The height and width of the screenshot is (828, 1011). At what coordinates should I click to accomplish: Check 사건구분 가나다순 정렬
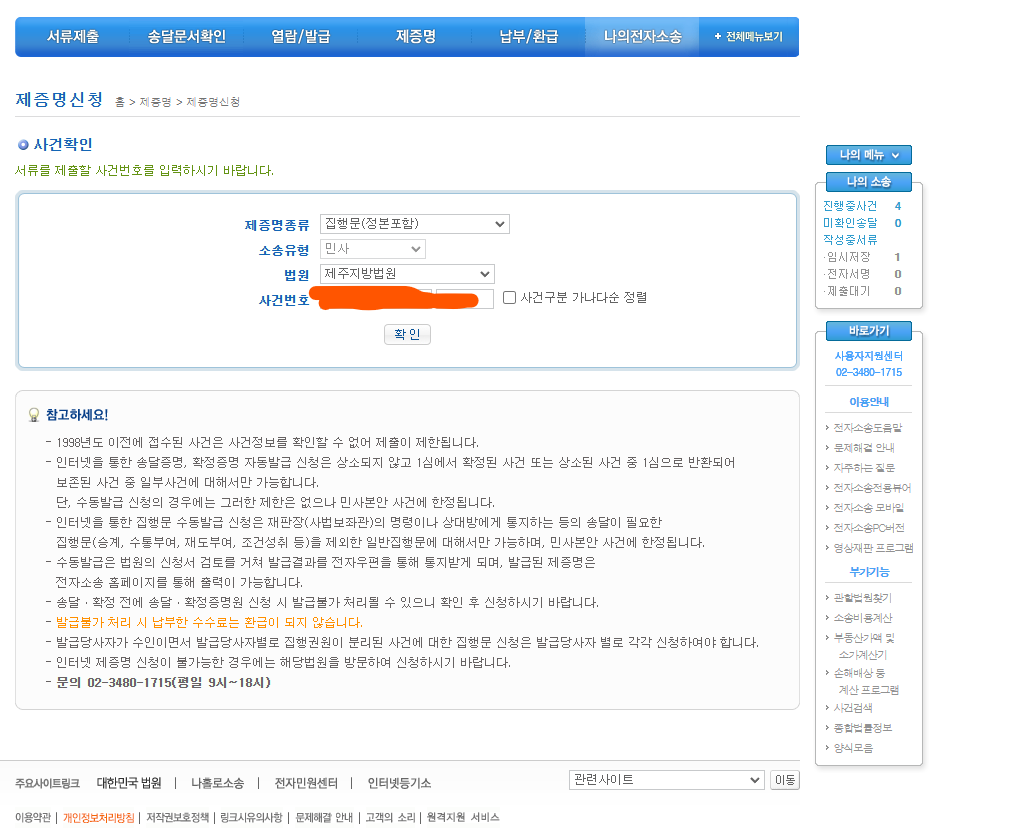tap(509, 297)
